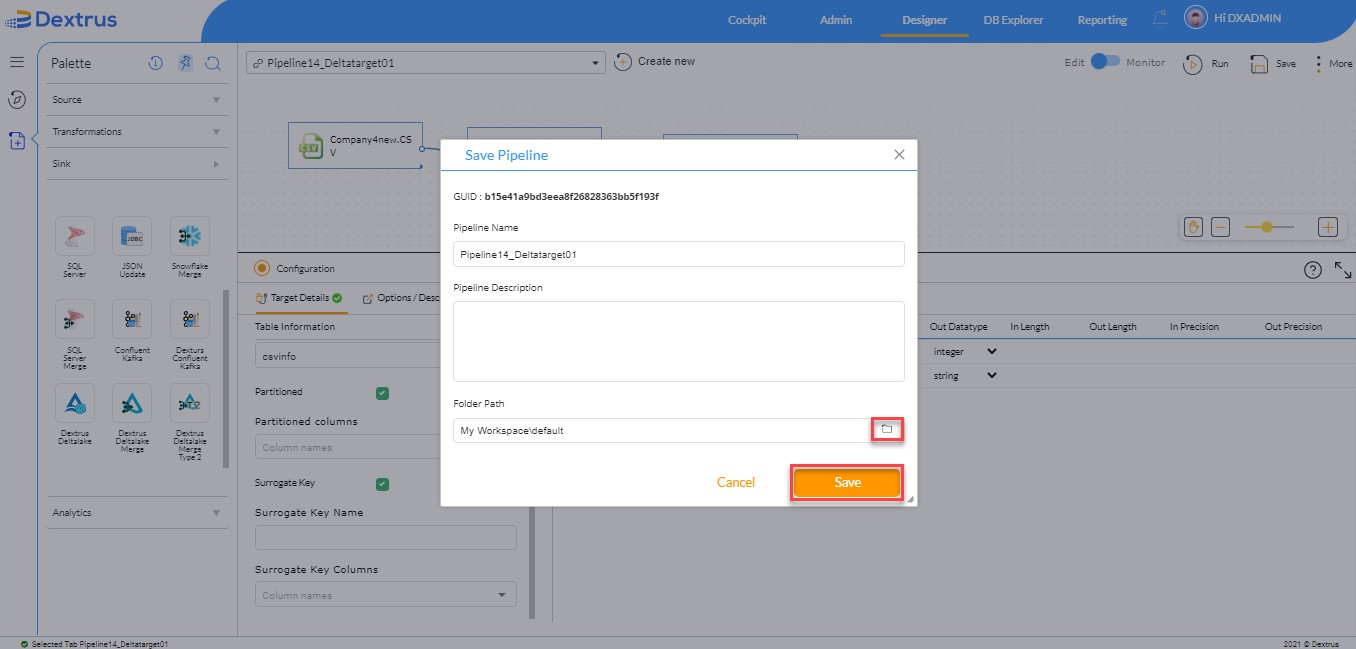Click the canvas pan hand tool

[1192, 227]
